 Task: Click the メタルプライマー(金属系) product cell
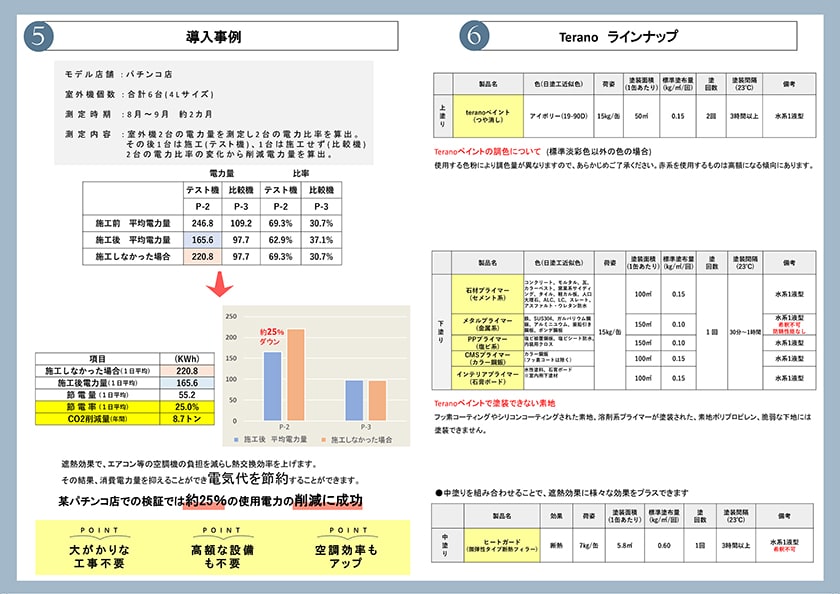[488, 324]
